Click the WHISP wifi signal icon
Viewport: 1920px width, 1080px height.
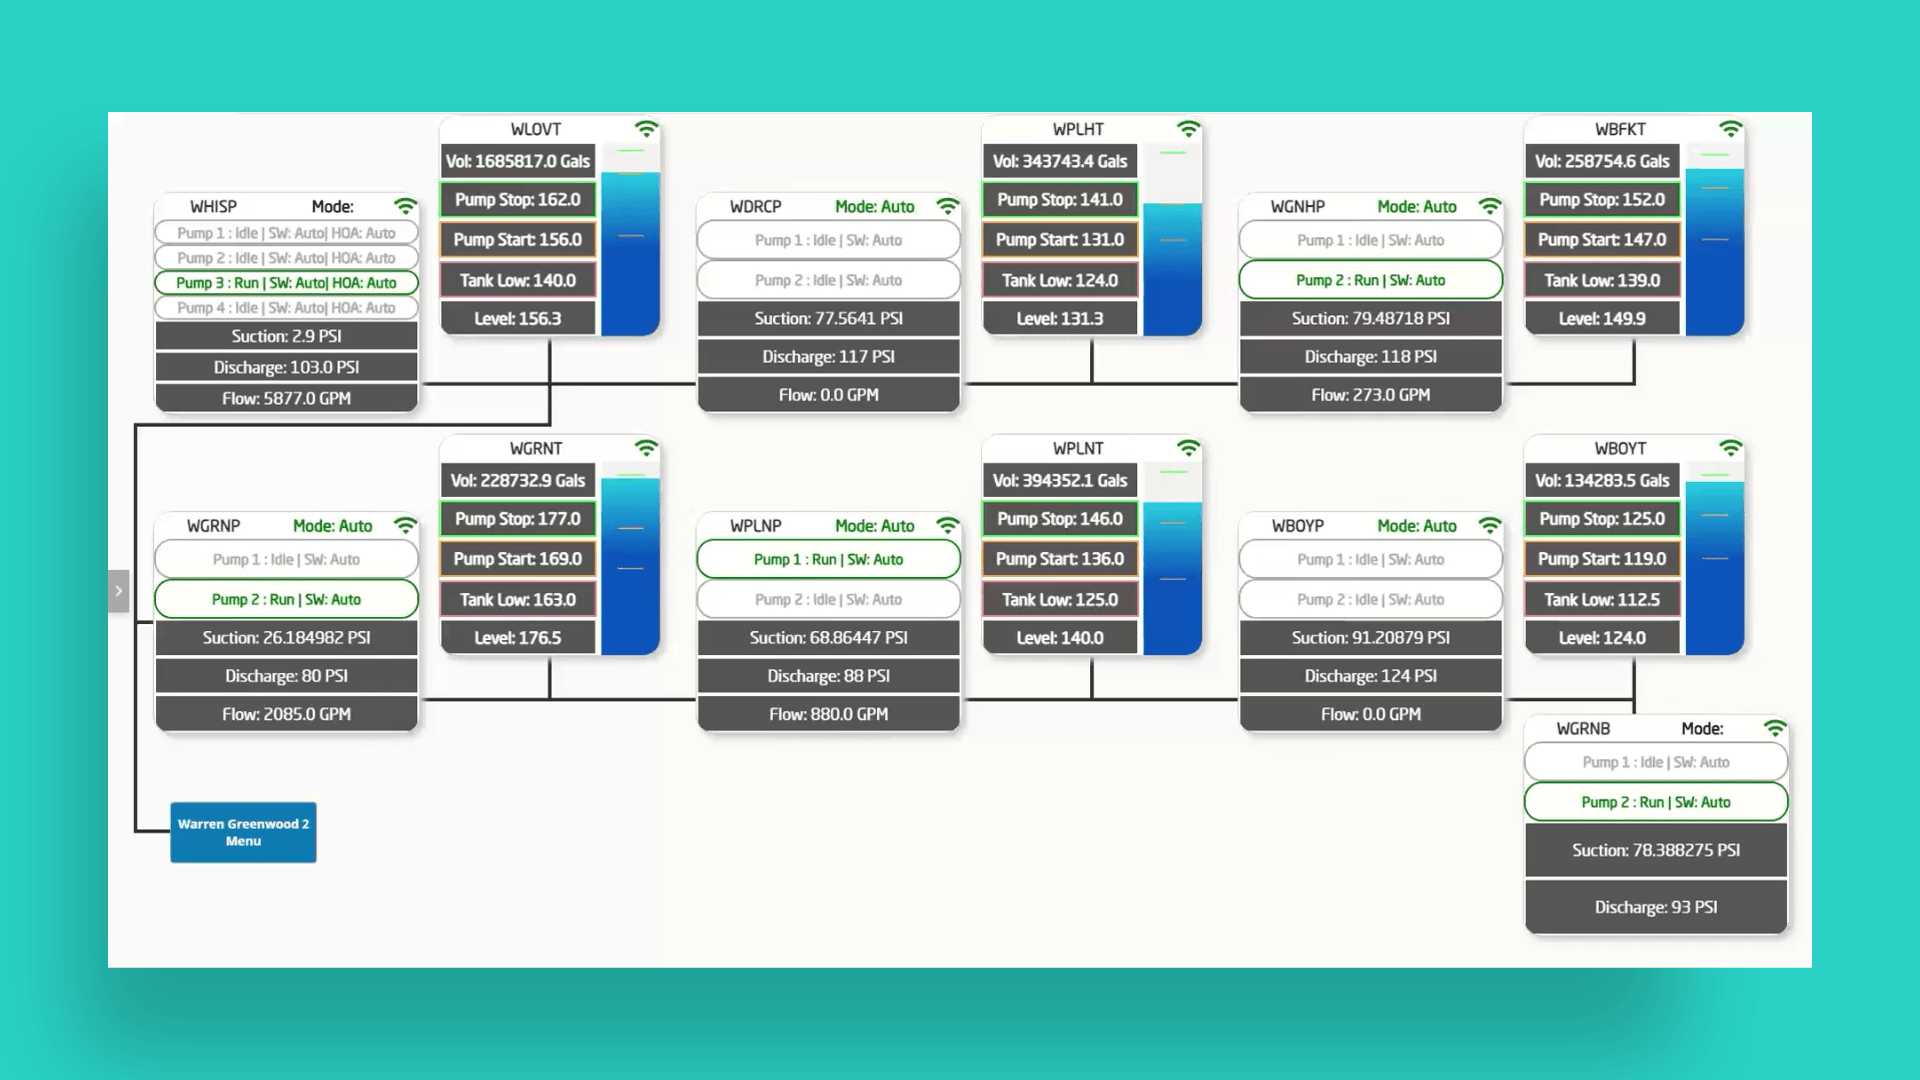405,206
